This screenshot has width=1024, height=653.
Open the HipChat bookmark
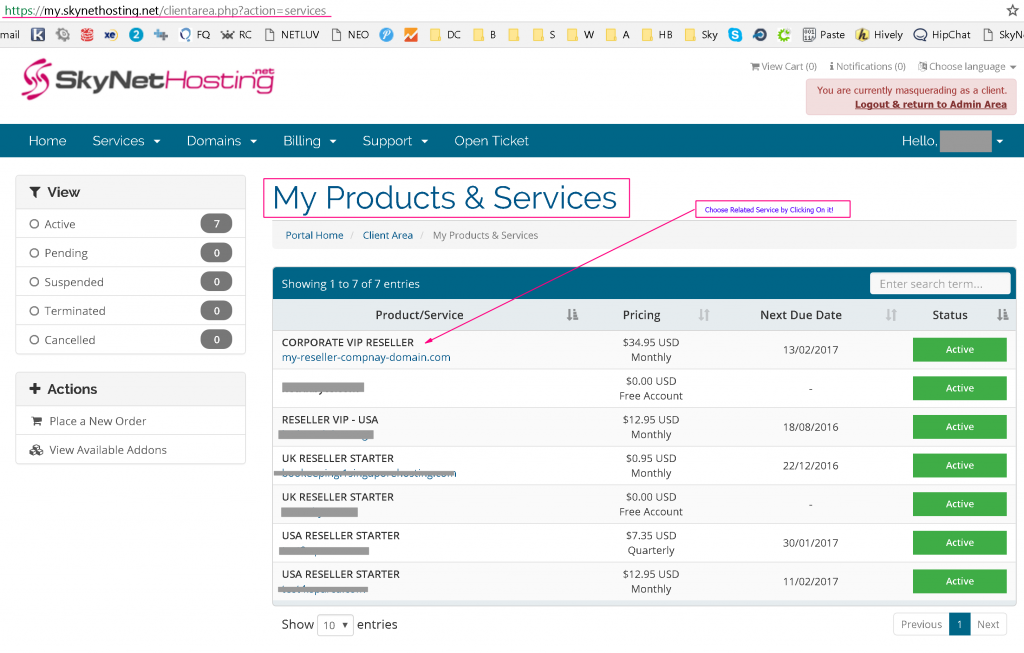(942, 35)
